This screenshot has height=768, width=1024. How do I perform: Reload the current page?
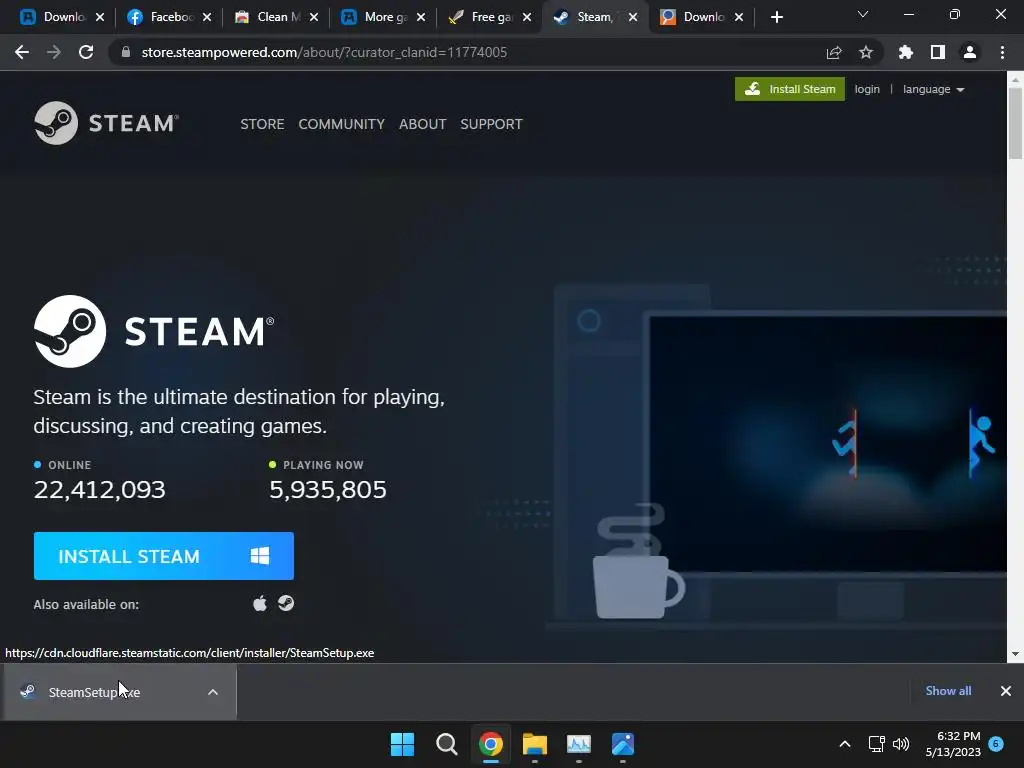point(86,52)
